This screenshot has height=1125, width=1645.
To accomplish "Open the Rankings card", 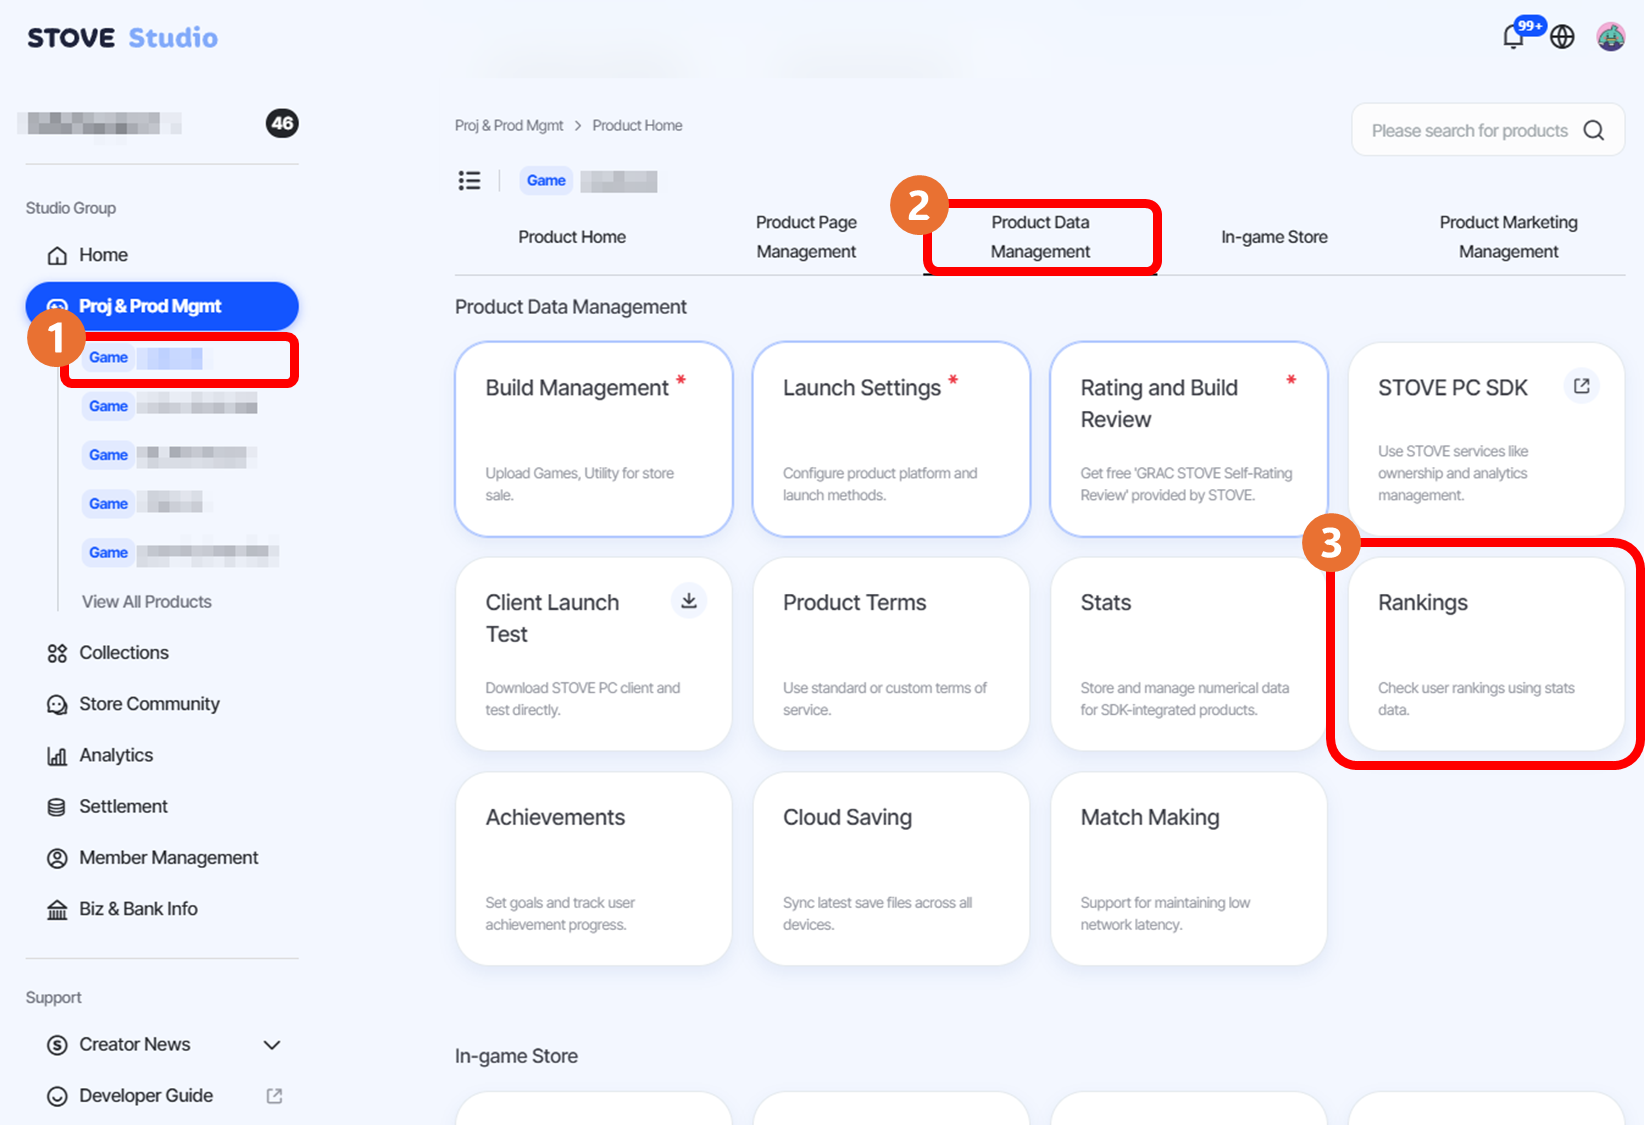I will pyautogui.click(x=1486, y=654).
